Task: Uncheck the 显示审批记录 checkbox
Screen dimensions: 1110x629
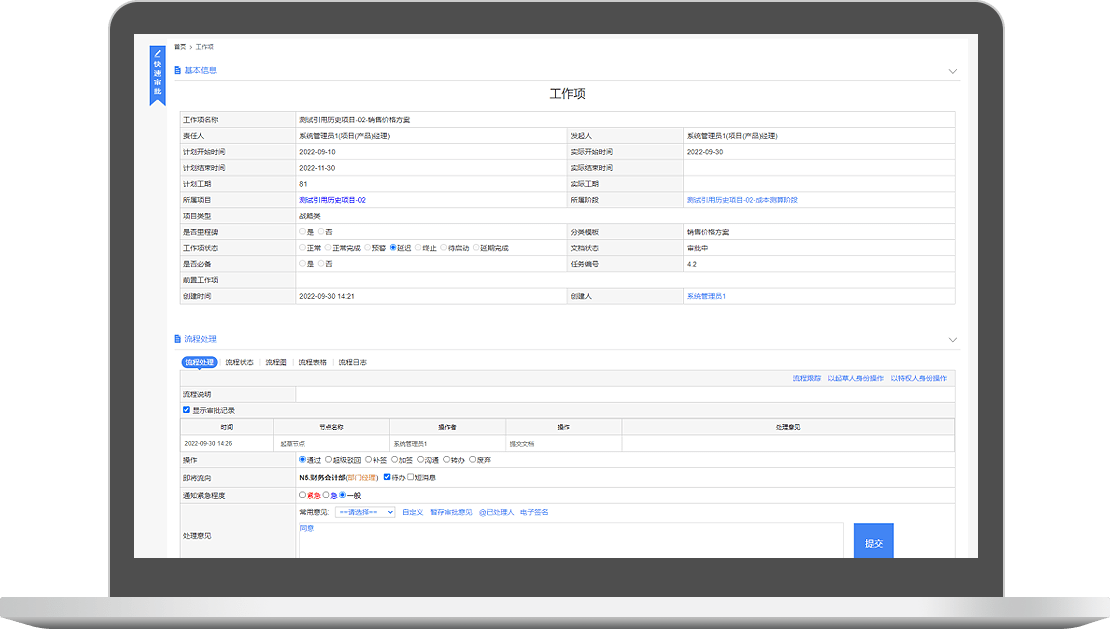Action: tap(186, 410)
